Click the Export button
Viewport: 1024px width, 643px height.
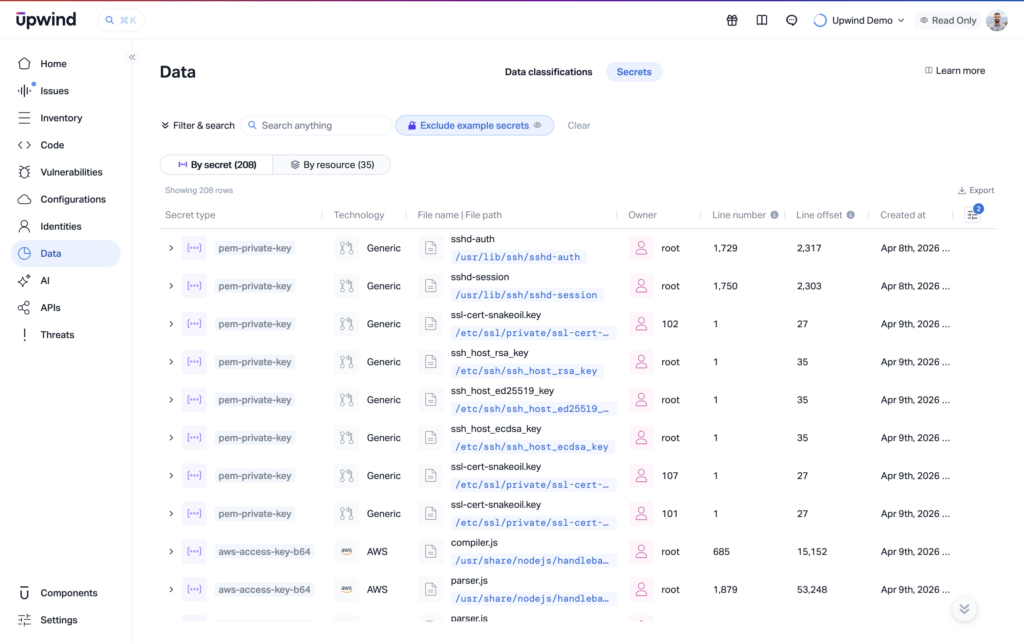[x=976, y=190]
